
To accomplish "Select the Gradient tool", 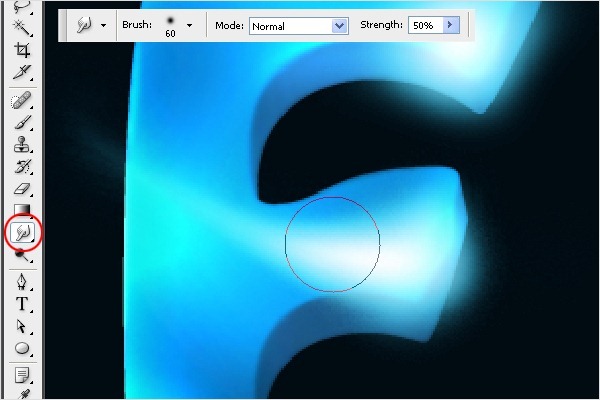I will click(22, 210).
